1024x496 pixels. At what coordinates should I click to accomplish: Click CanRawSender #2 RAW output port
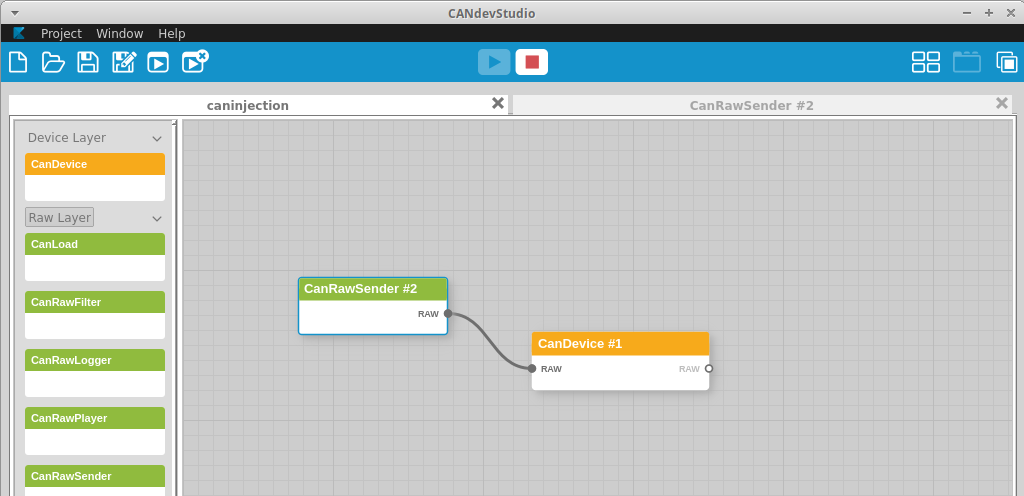click(x=447, y=313)
